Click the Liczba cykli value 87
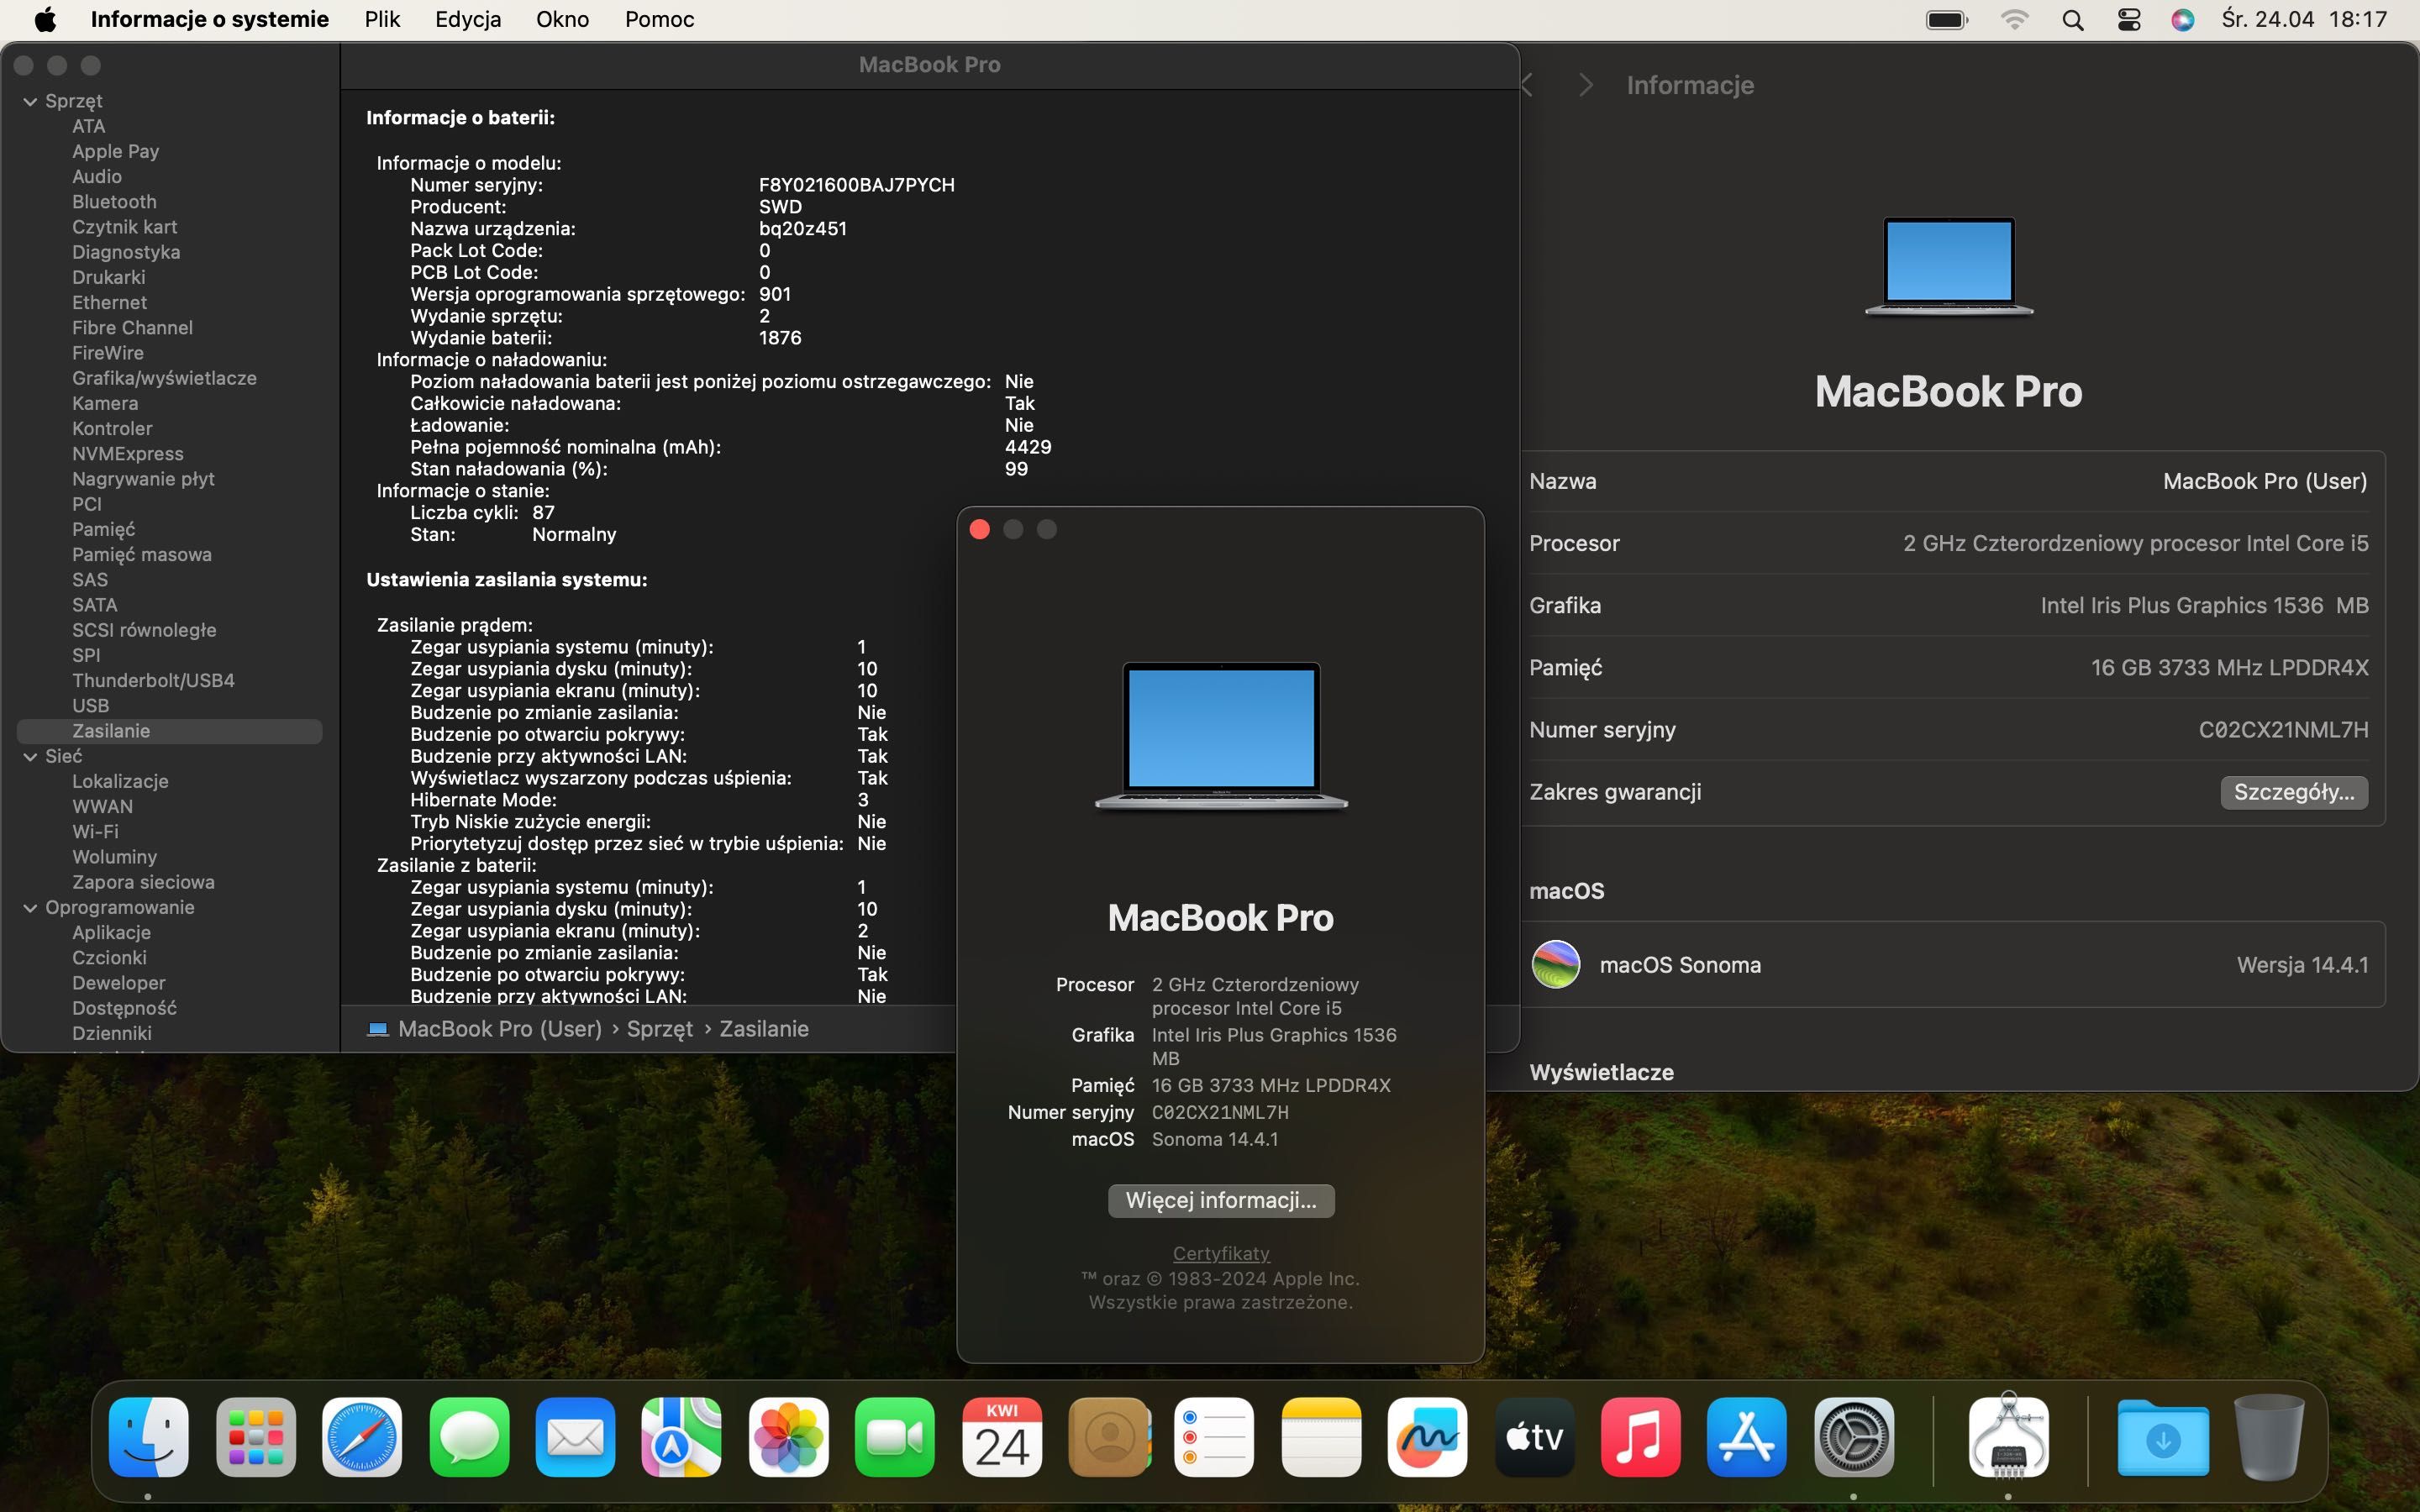Screen dimensions: 2420x1512 click(543, 513)
